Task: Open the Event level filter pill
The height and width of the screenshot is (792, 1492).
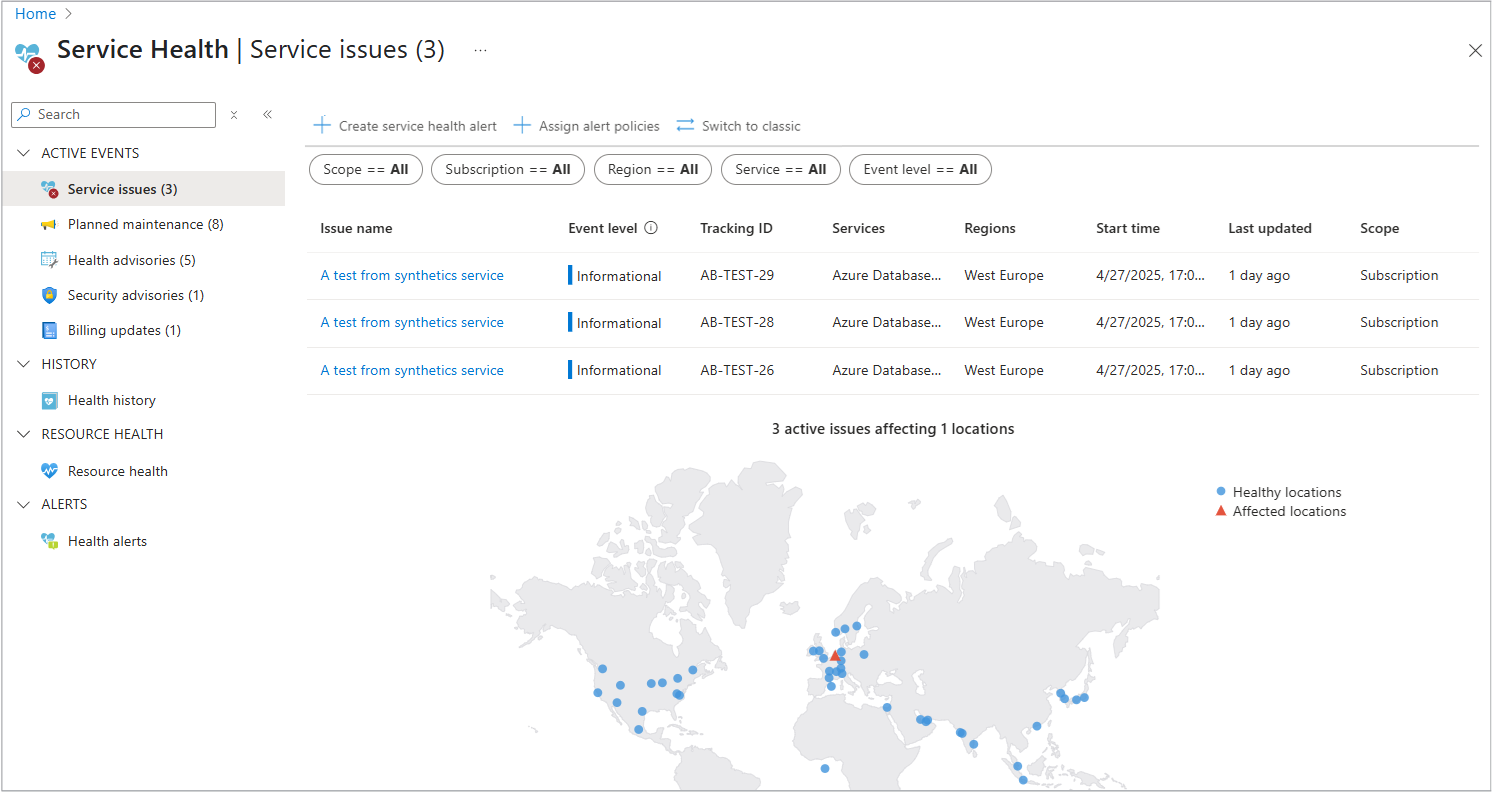Action: tap(919, 169)
